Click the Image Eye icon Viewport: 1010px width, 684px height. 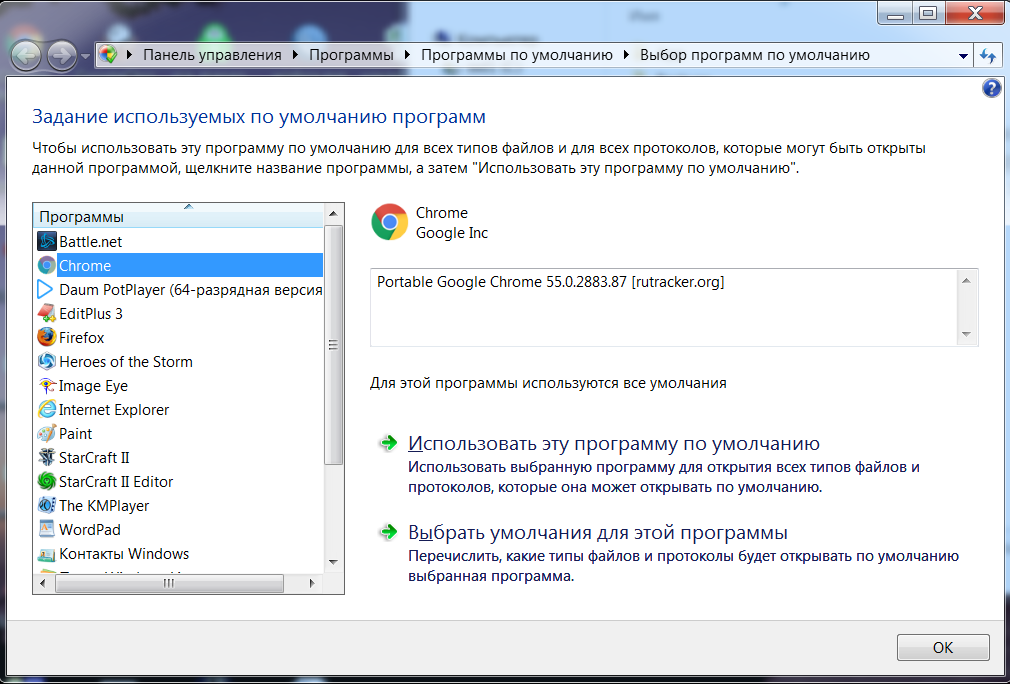(x=46, y=385)
